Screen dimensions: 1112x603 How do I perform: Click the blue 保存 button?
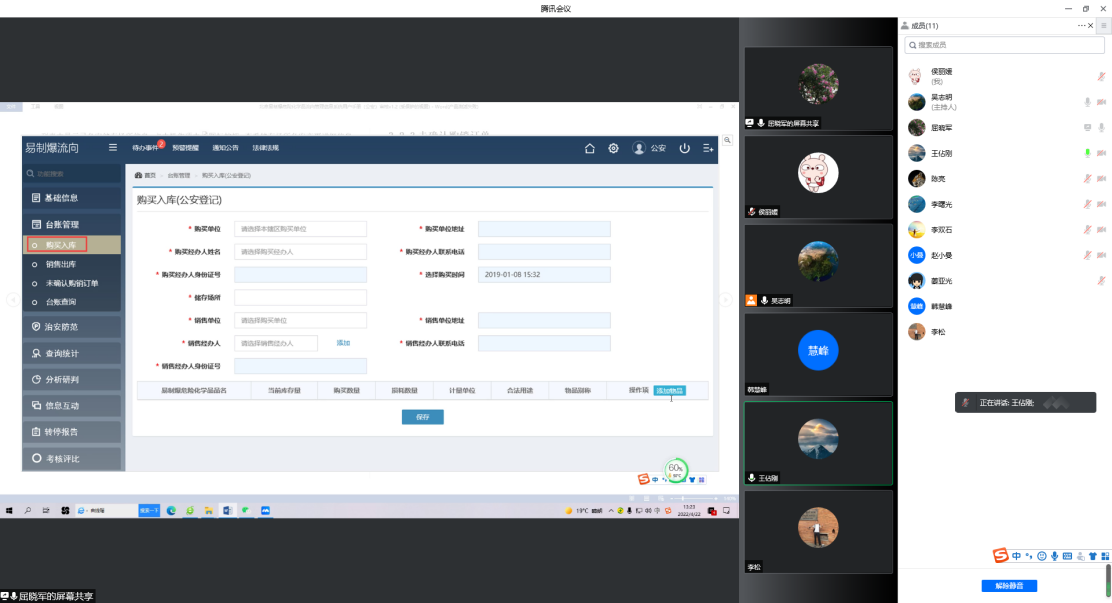[422, 417]
